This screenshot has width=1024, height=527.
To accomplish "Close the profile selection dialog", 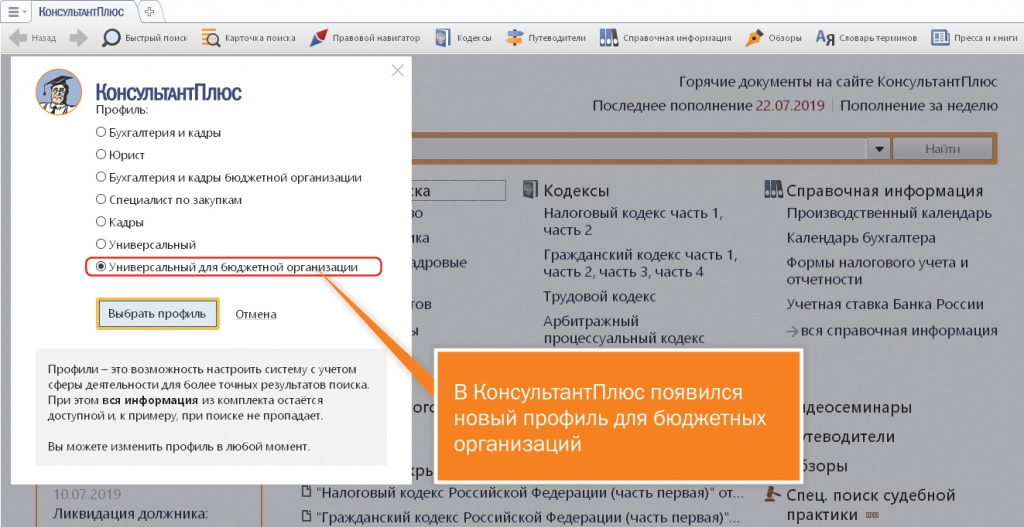I will click(398, 70).
